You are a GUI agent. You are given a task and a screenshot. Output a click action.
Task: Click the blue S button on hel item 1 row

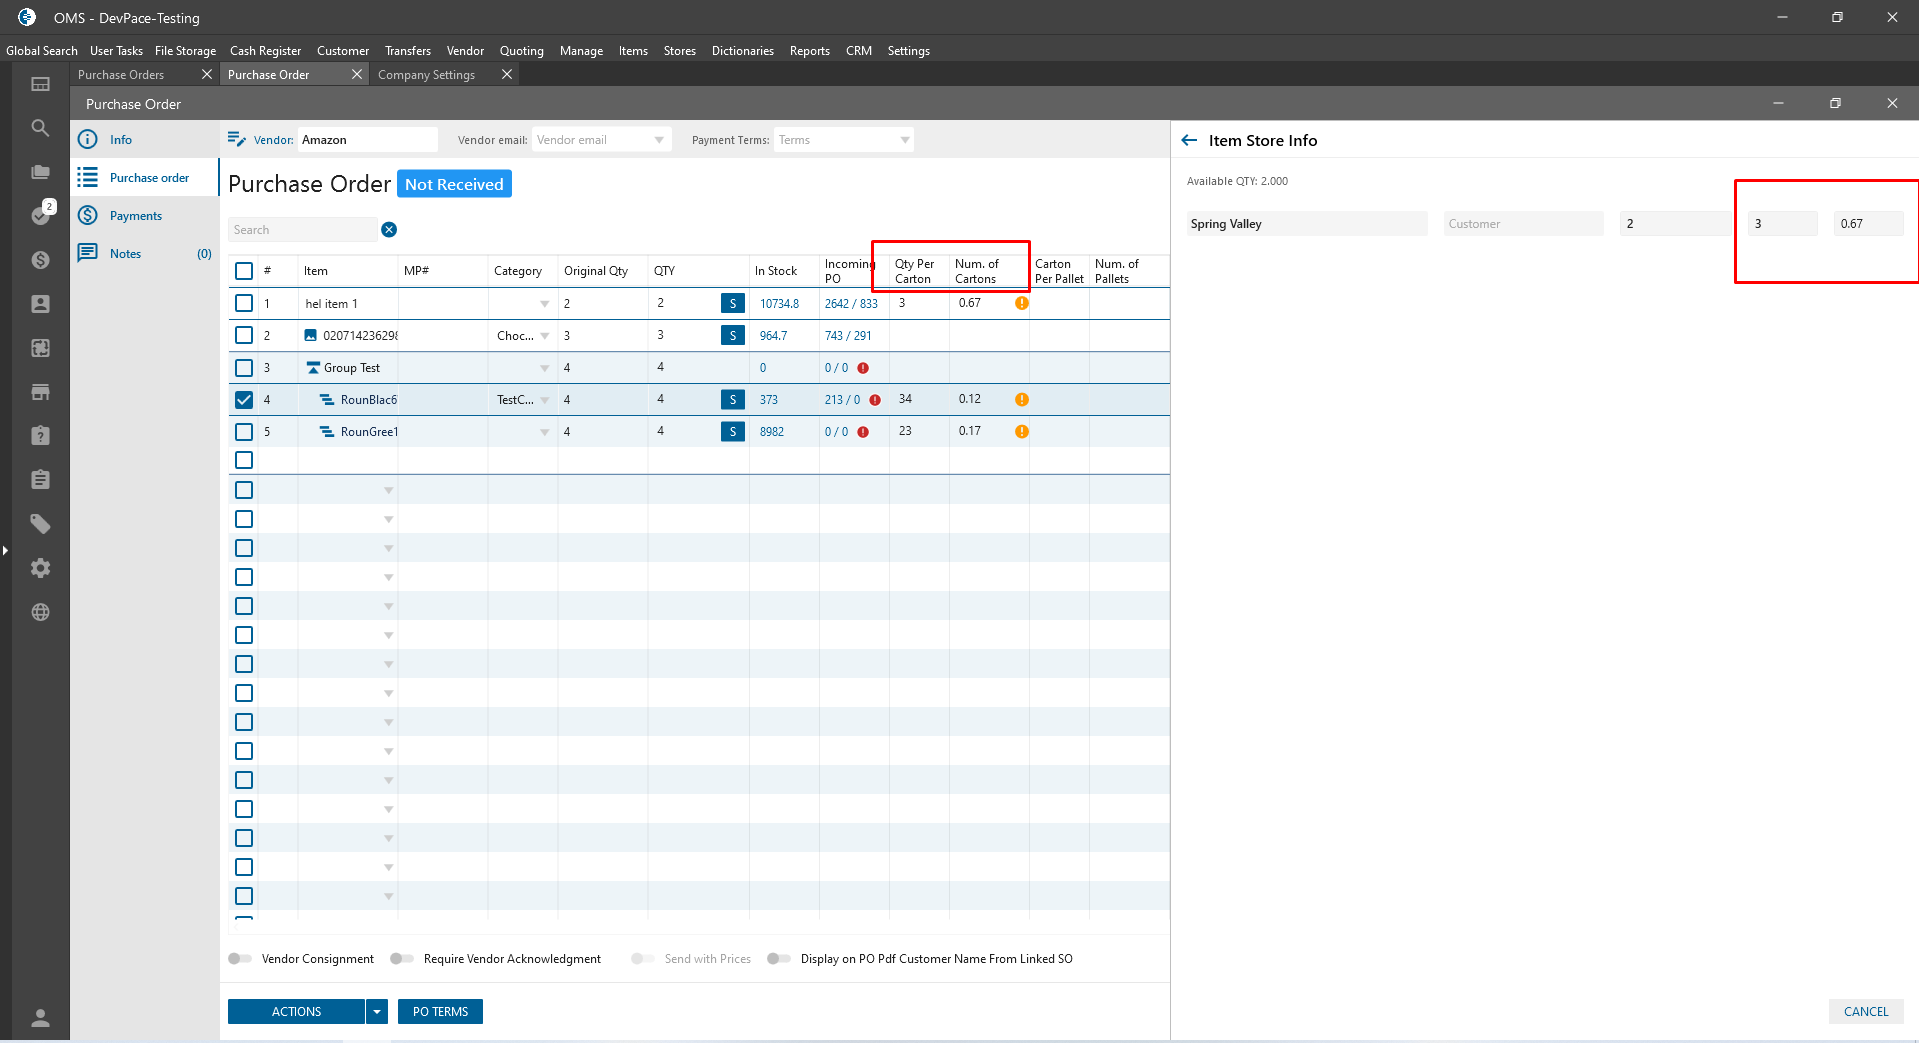[732, 304]
